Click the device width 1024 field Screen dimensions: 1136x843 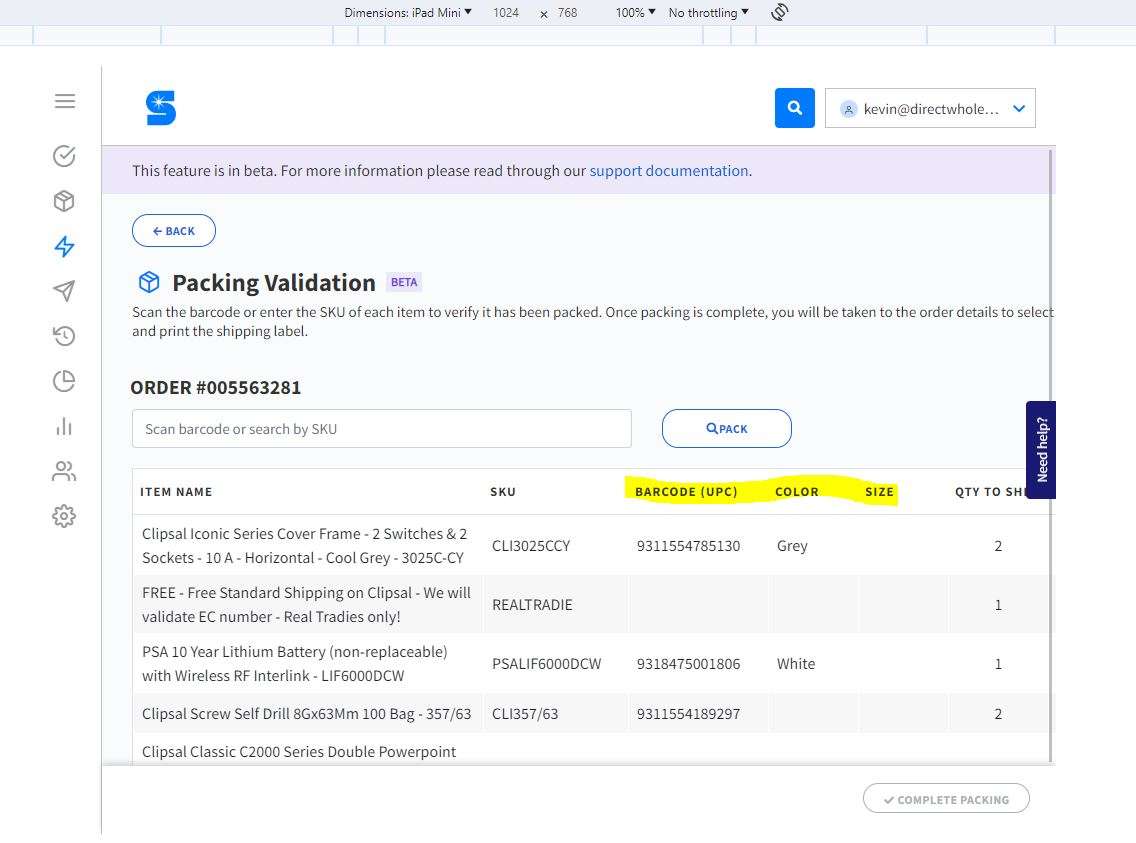pyautogui.click(x=506, y=12)
